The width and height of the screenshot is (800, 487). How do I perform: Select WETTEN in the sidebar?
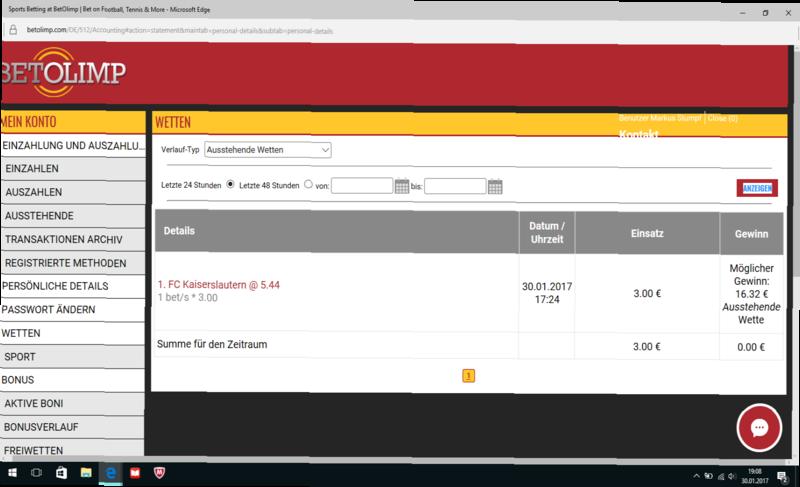click(73, 334)
